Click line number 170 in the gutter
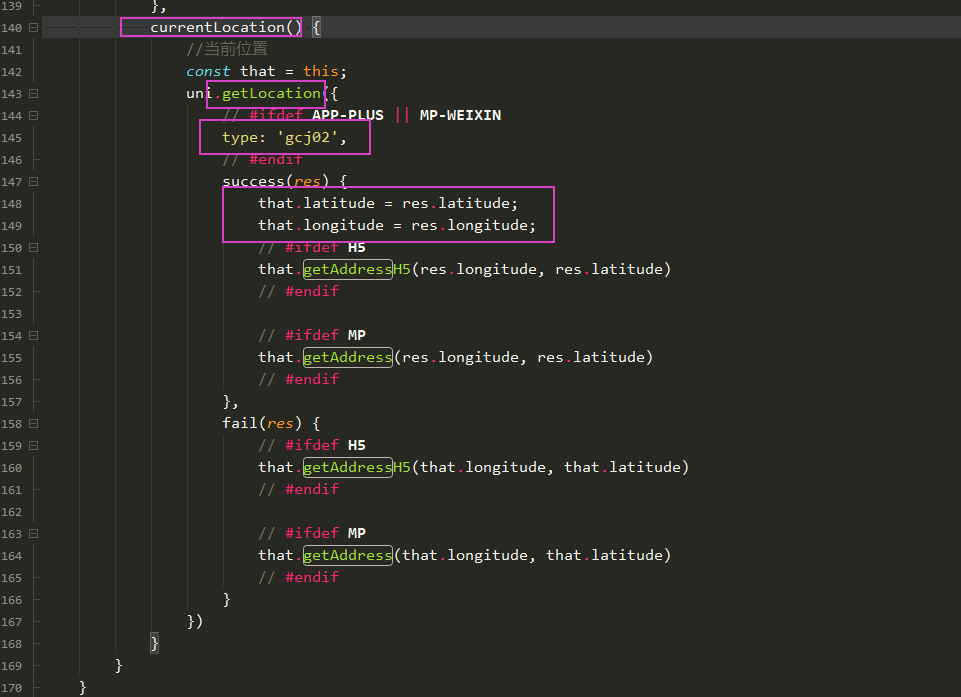 (x=12, y=688)
